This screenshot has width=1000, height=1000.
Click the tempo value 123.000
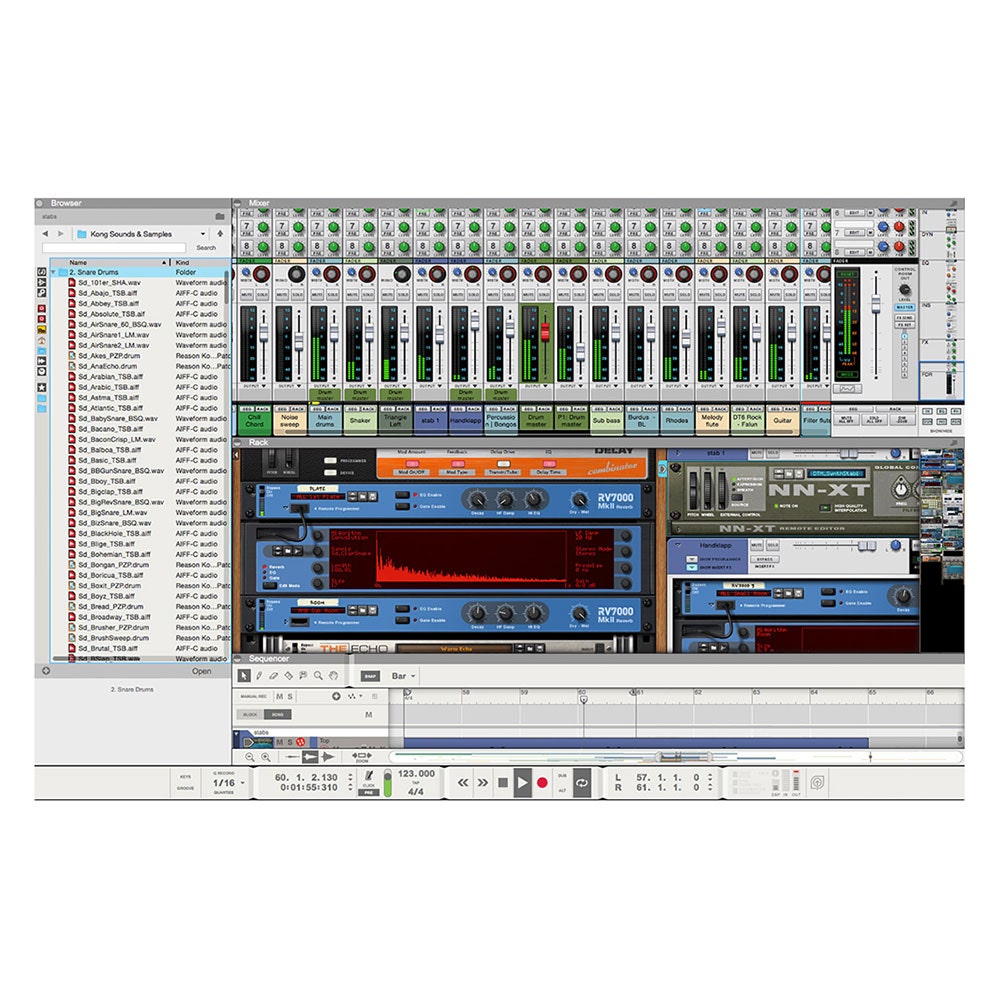[416, 774]
